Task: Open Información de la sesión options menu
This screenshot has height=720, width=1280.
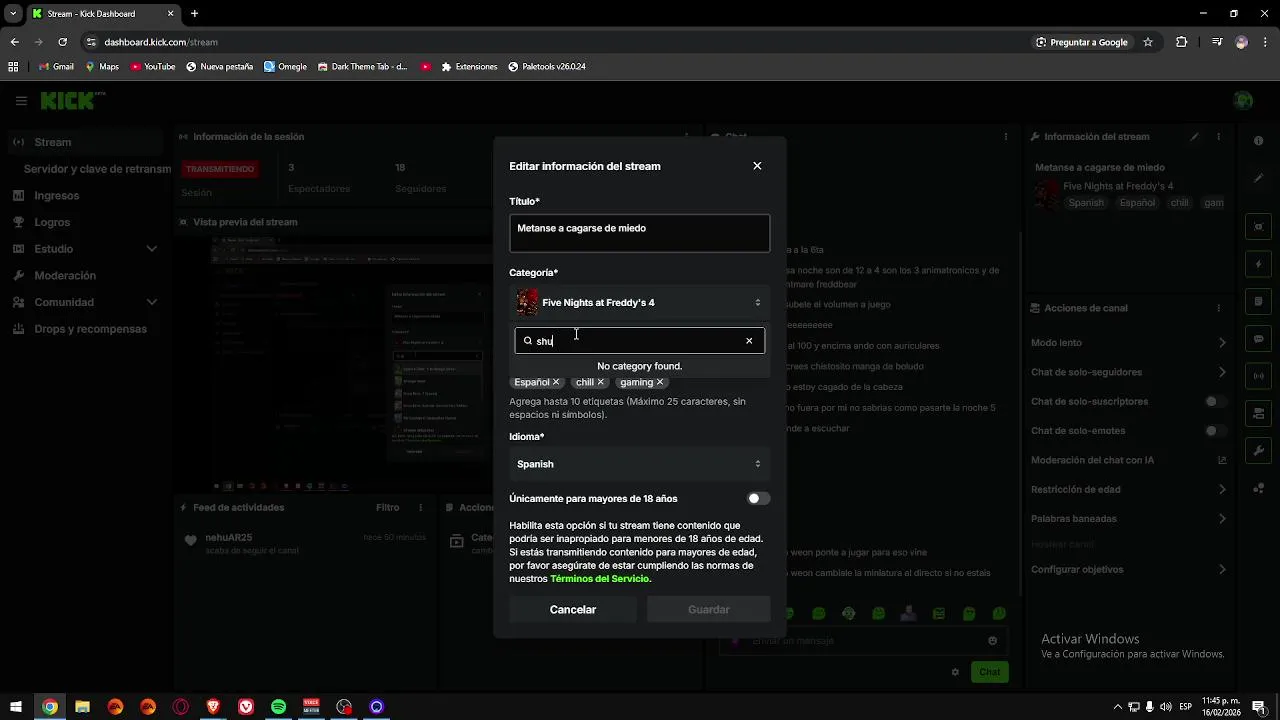Action: [x=686, y=137]
